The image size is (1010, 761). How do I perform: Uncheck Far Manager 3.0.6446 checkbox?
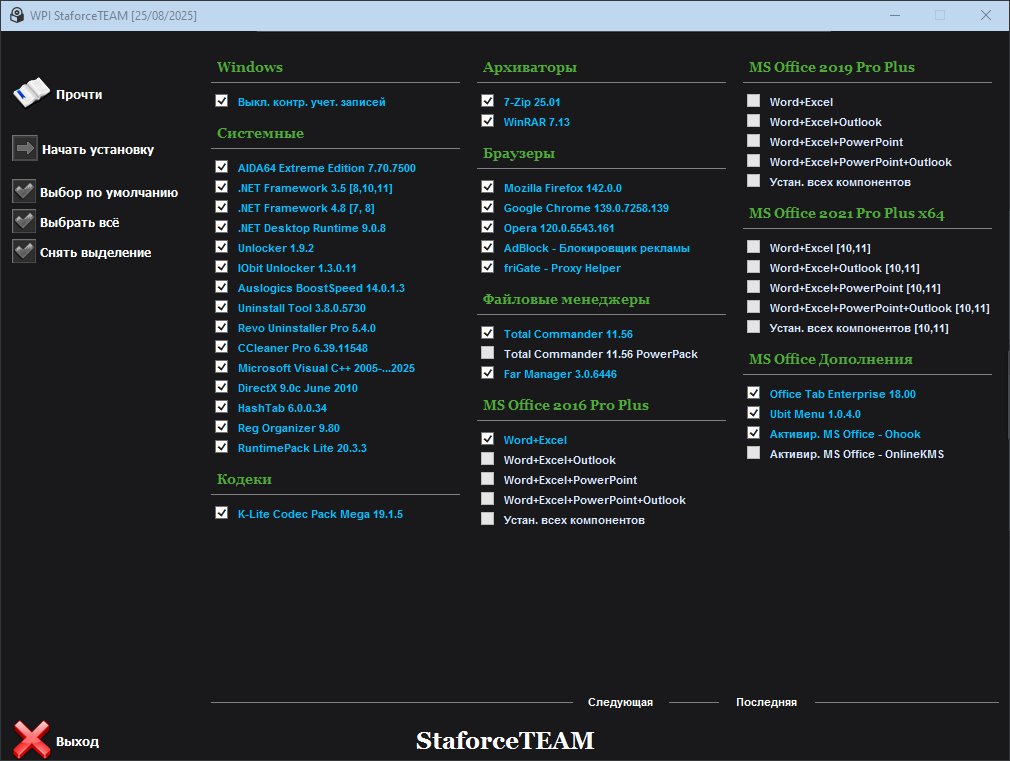[x=488, y=373]
